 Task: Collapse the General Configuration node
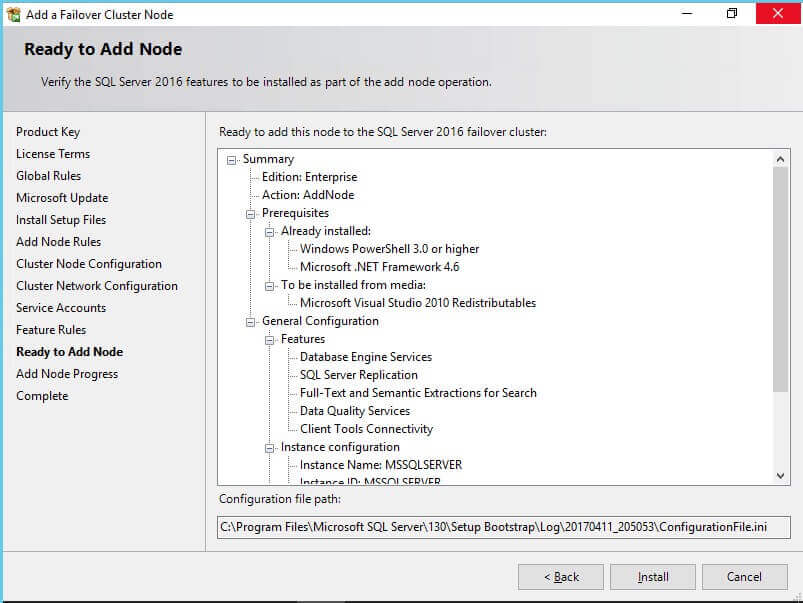click(x=250, y=322)
